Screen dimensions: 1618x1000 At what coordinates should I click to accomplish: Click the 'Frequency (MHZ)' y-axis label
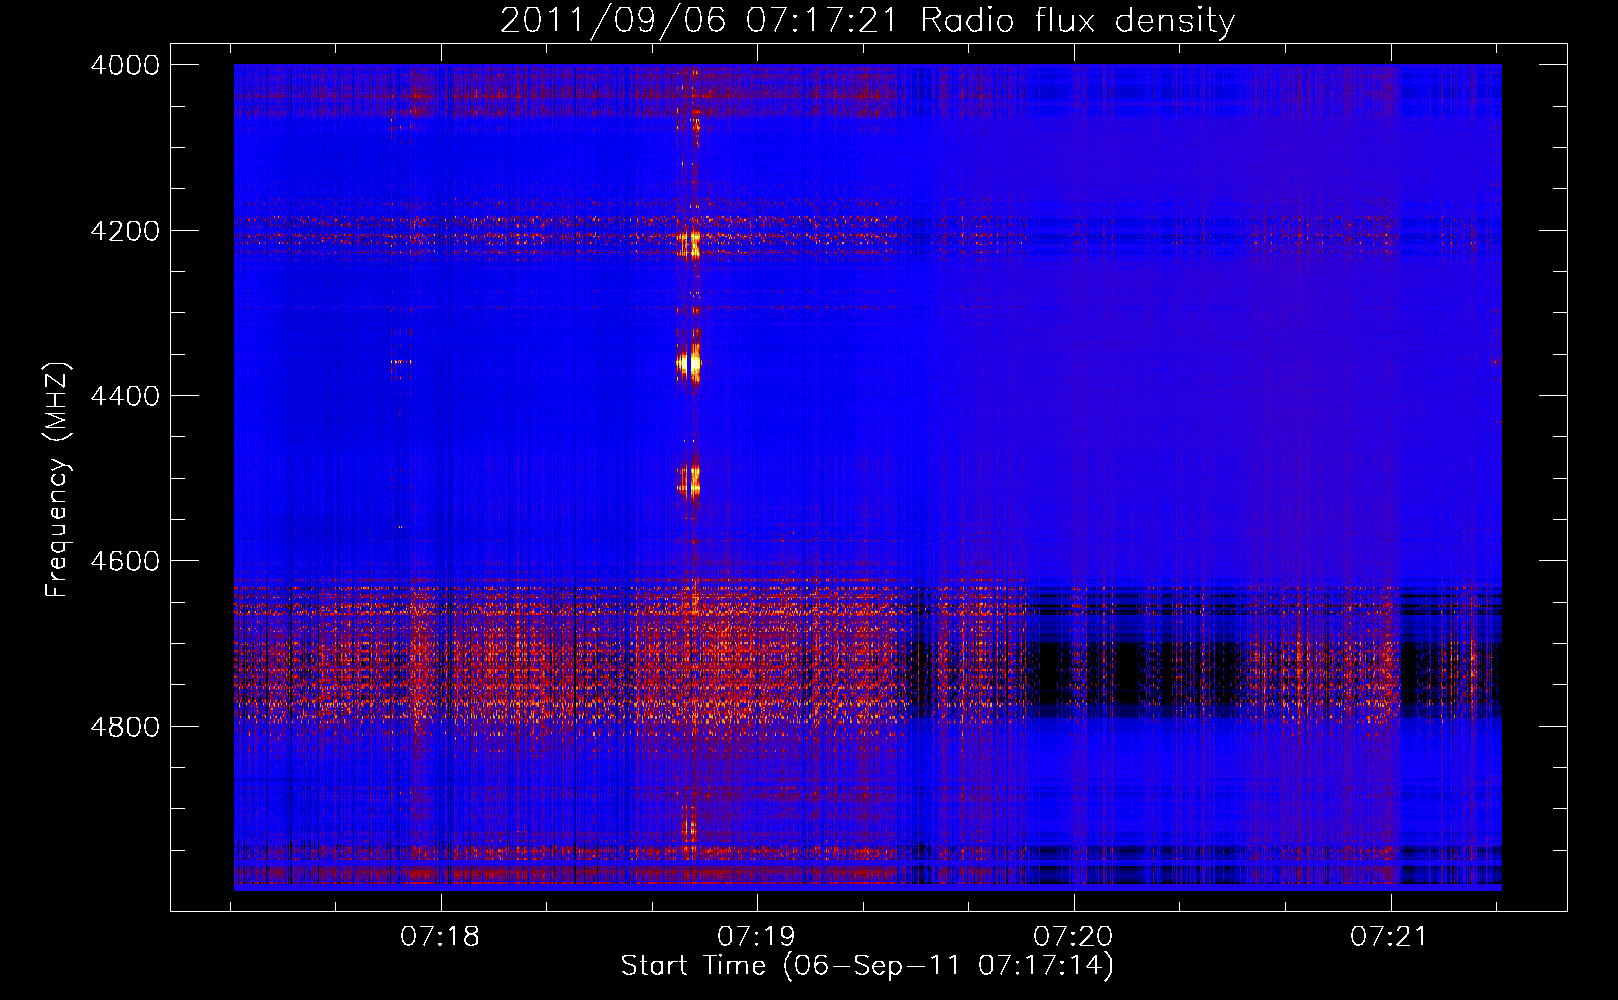pos(58,480)
